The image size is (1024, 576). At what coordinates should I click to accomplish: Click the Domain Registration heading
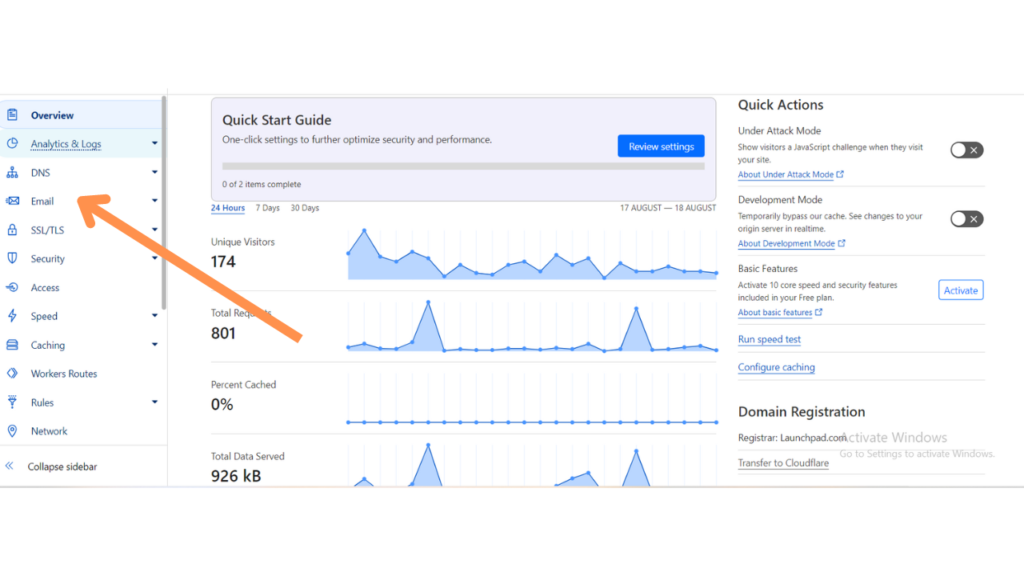801,412
